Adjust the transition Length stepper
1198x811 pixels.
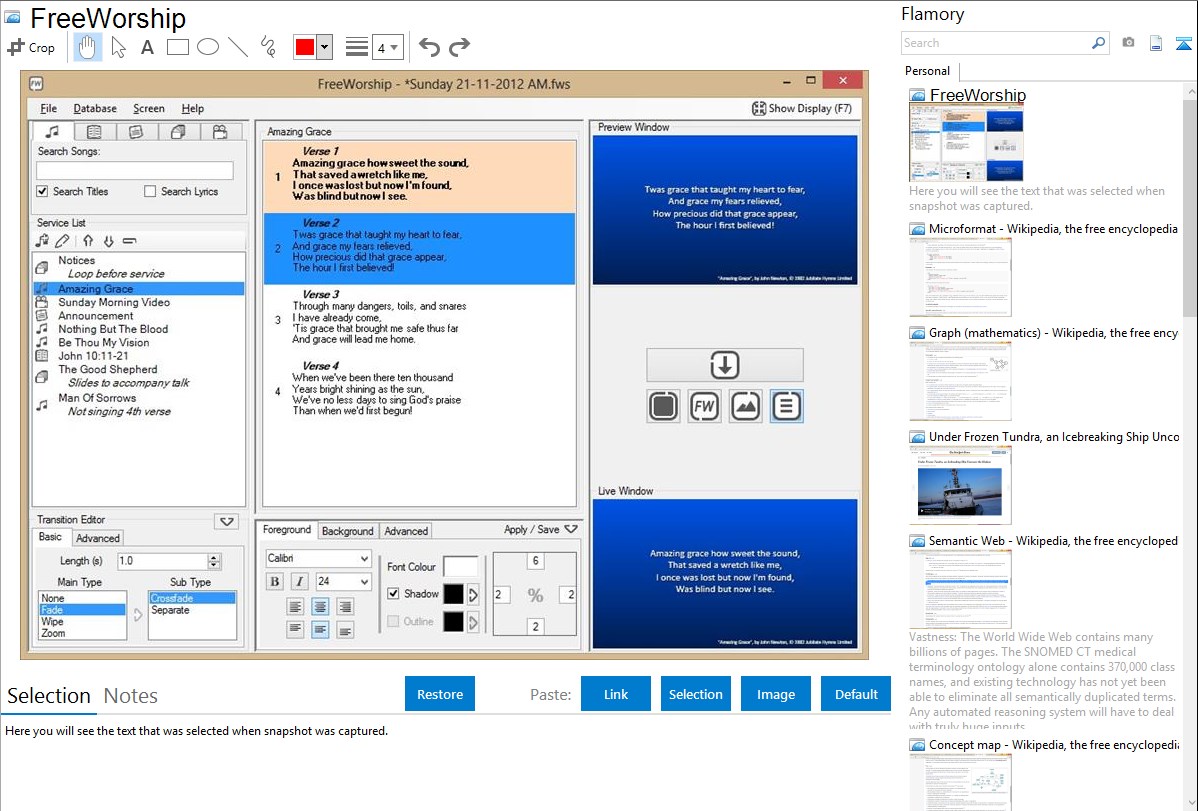(214, 561)
